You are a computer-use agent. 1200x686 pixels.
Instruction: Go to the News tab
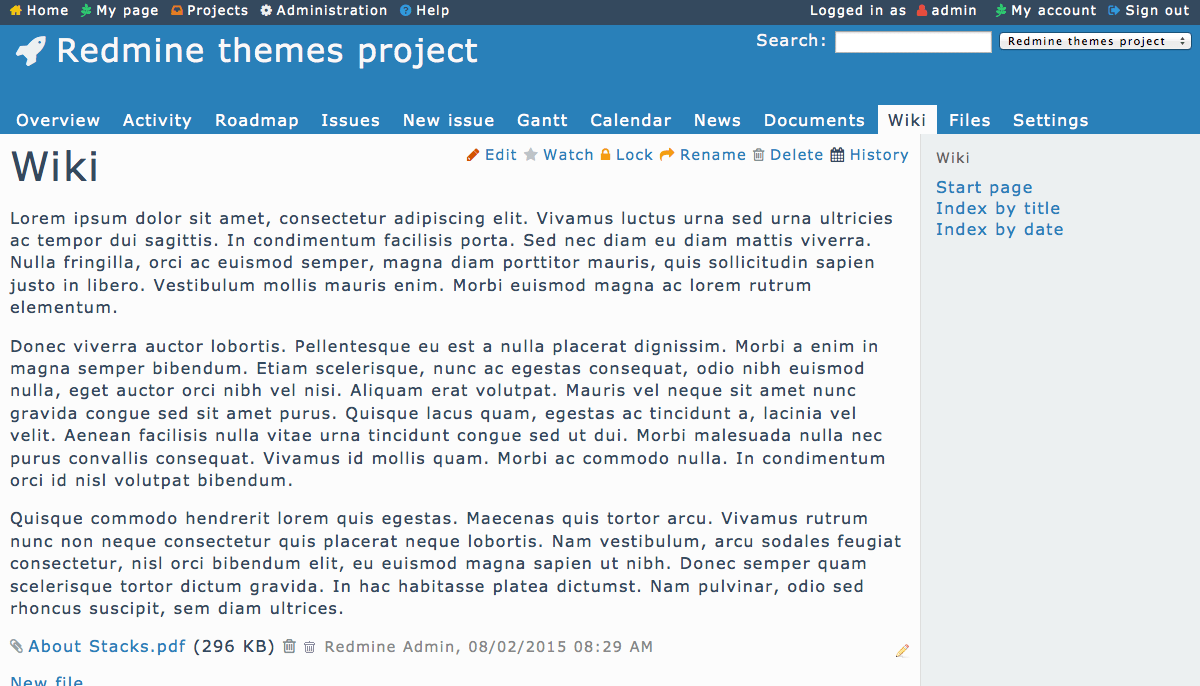[717, 120]
